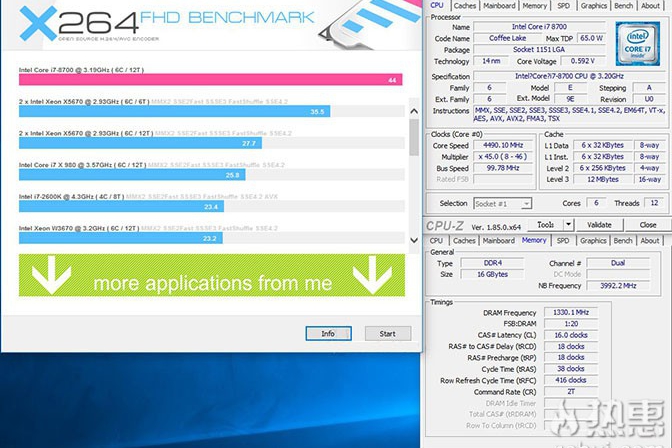This screenshot has height=448, width=672.
Task: Click the Close button in CPU-Z
Action: coord(648,225)
